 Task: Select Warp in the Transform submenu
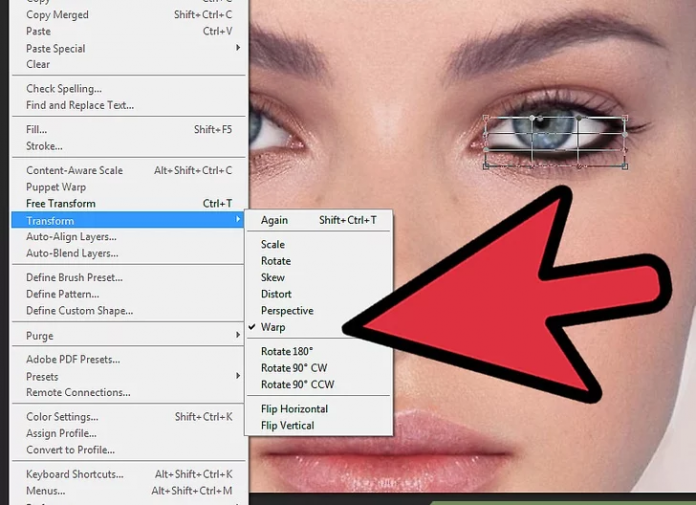[273, 327]
